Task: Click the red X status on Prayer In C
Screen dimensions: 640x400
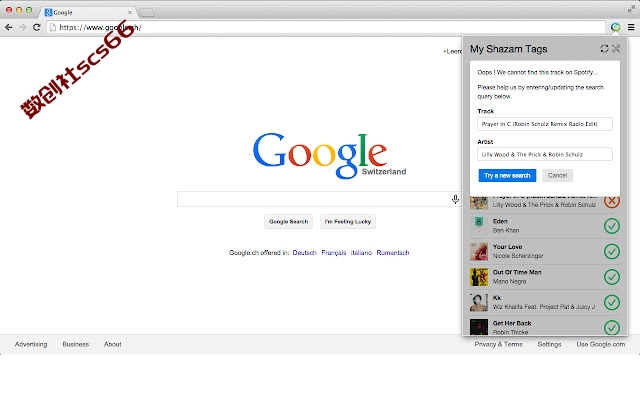Action: pyautogui.click(x=612, y=201)
